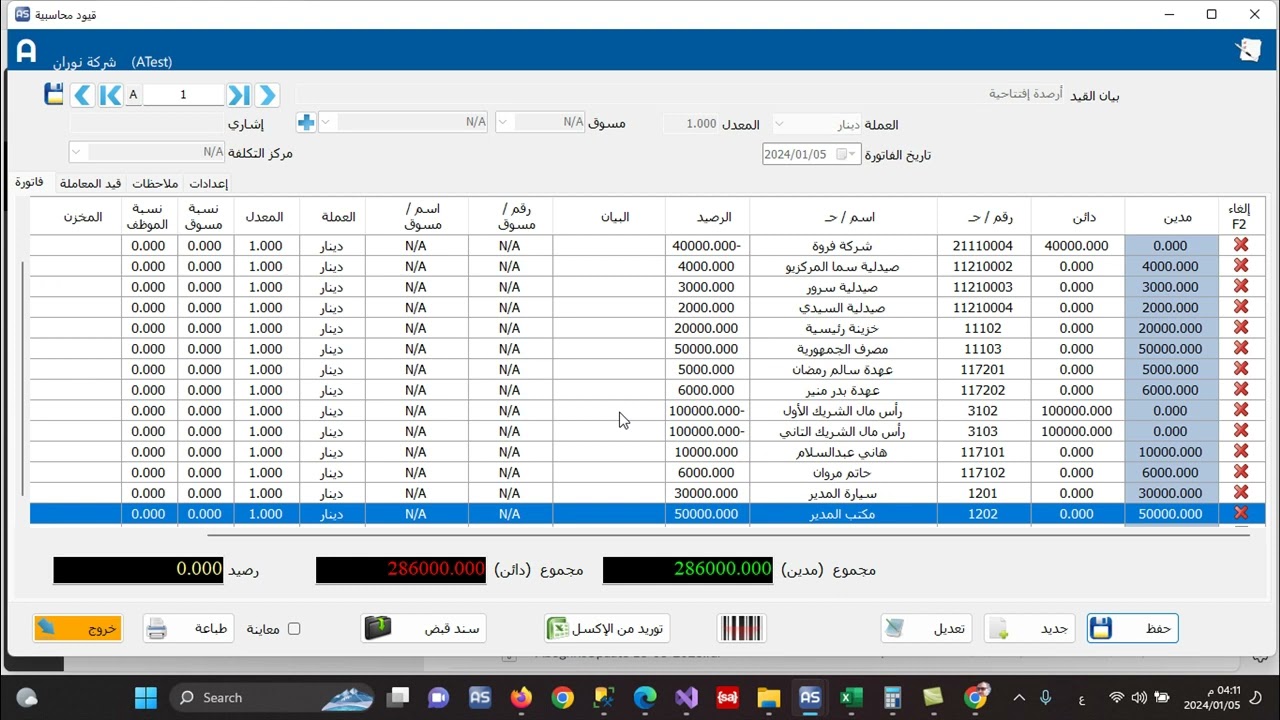Image resolution: width=1280 pixels, height=720 pixels.
Task: Click the top-right note icon in blue header
Action: pyautogui.click(x=1247, y=50)
